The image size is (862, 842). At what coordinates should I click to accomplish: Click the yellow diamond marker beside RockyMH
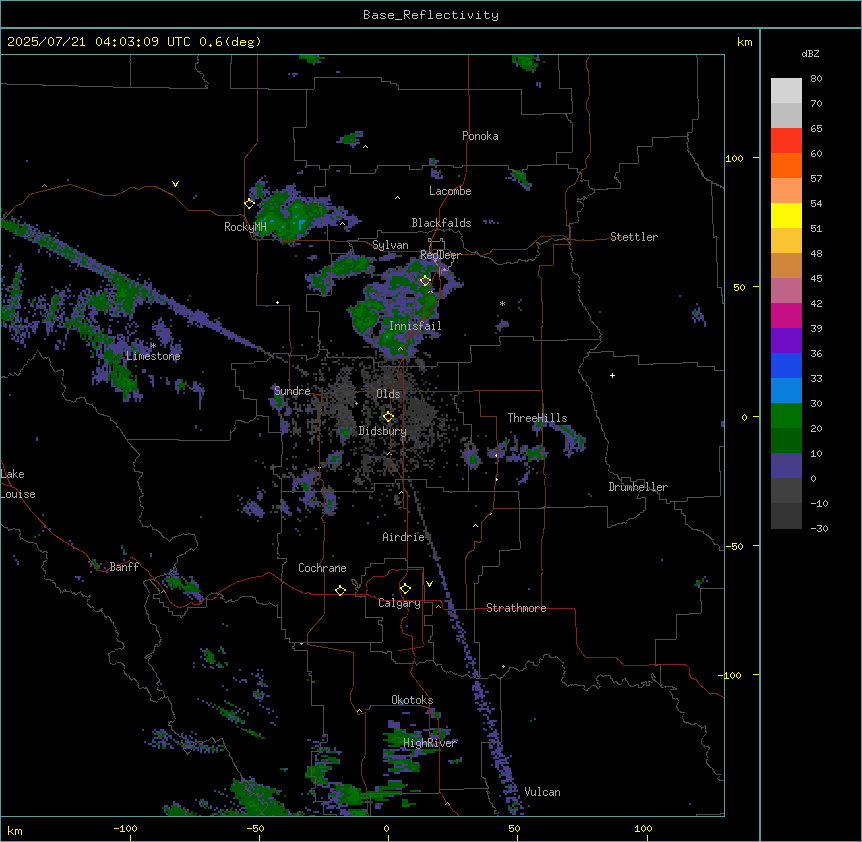coord(250,204)
